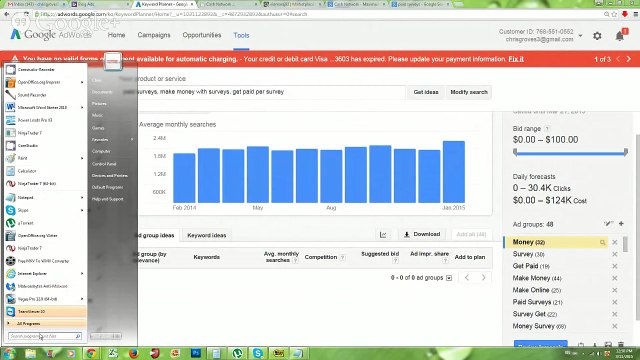Click Photoshop icon on the taskbar

pyautogui.click(x=196, y=353)
